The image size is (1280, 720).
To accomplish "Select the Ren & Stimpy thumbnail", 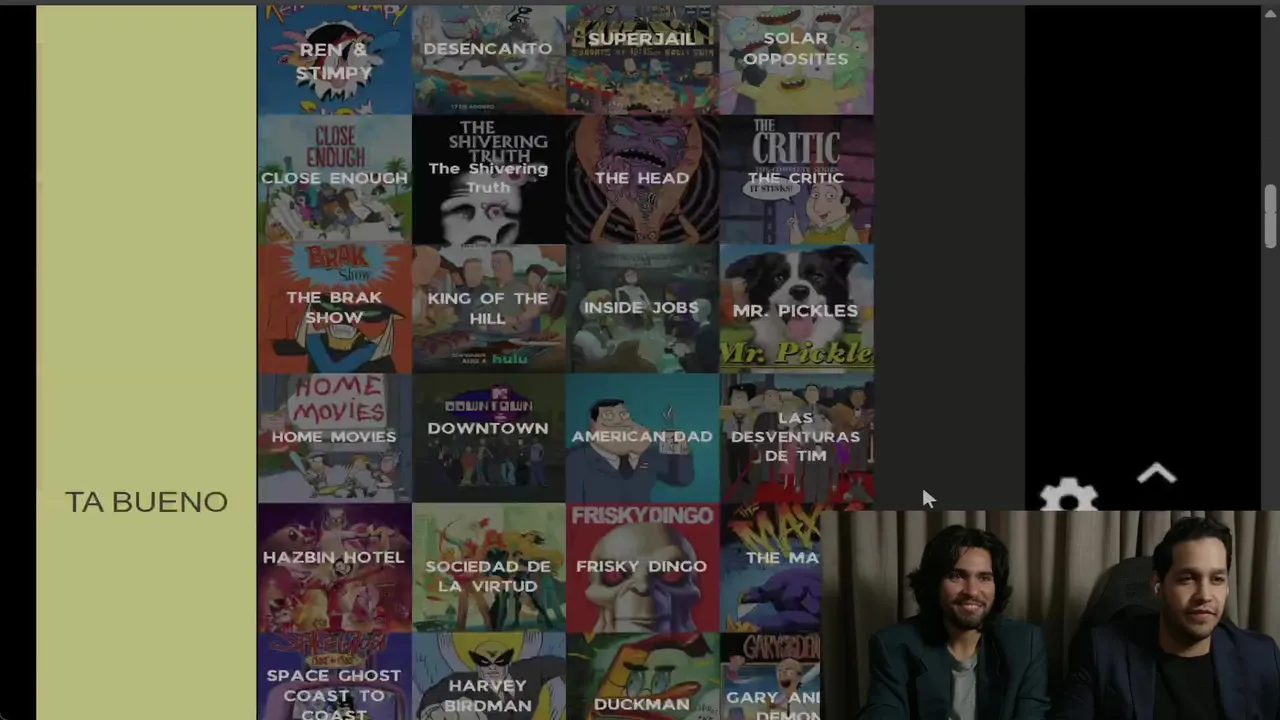I will point(334,59).
